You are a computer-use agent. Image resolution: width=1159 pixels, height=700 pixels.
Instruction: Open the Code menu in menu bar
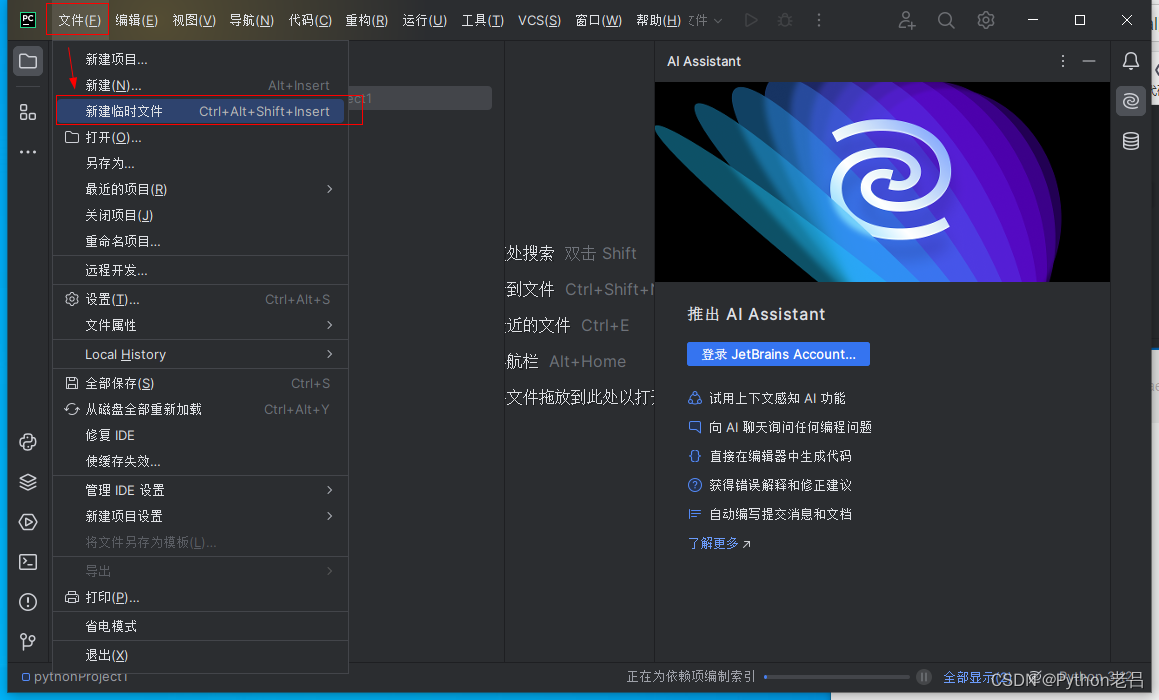tap(310, 20)
